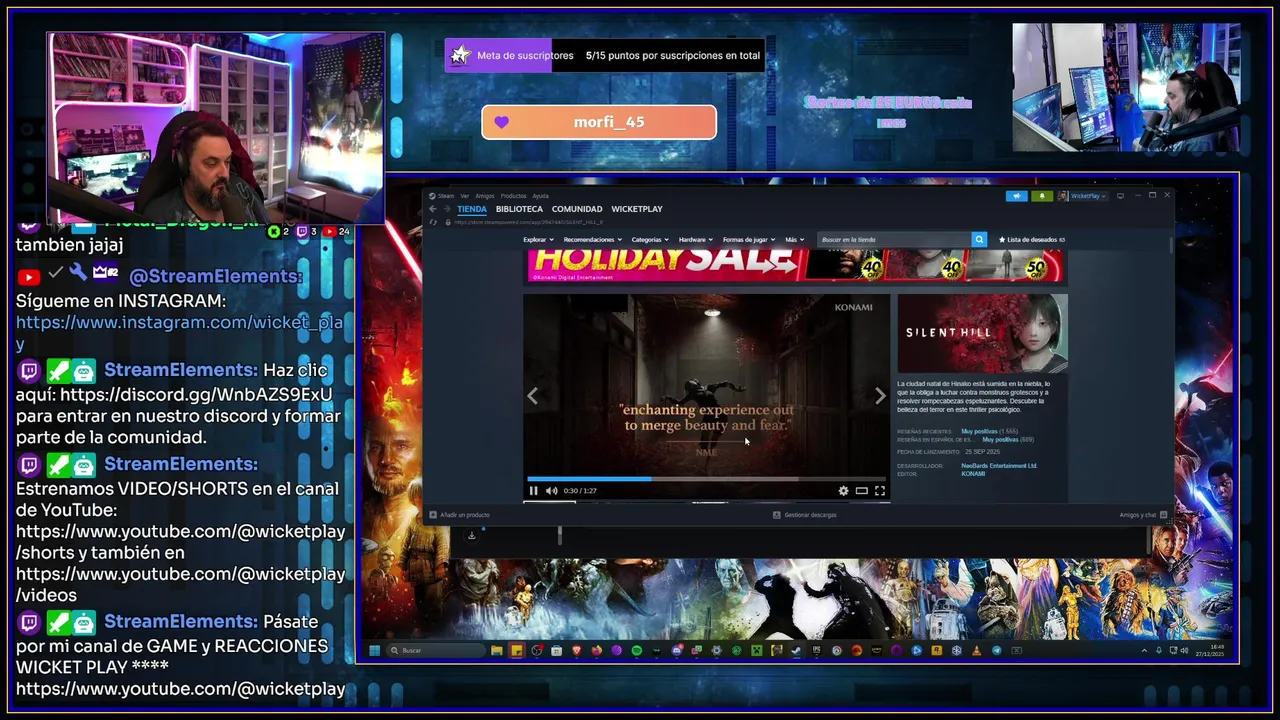Image resolution: width=1280 pixels, height=720 pixels.
Task: Show the previous media with left arrow
Action: pos(532,396)
